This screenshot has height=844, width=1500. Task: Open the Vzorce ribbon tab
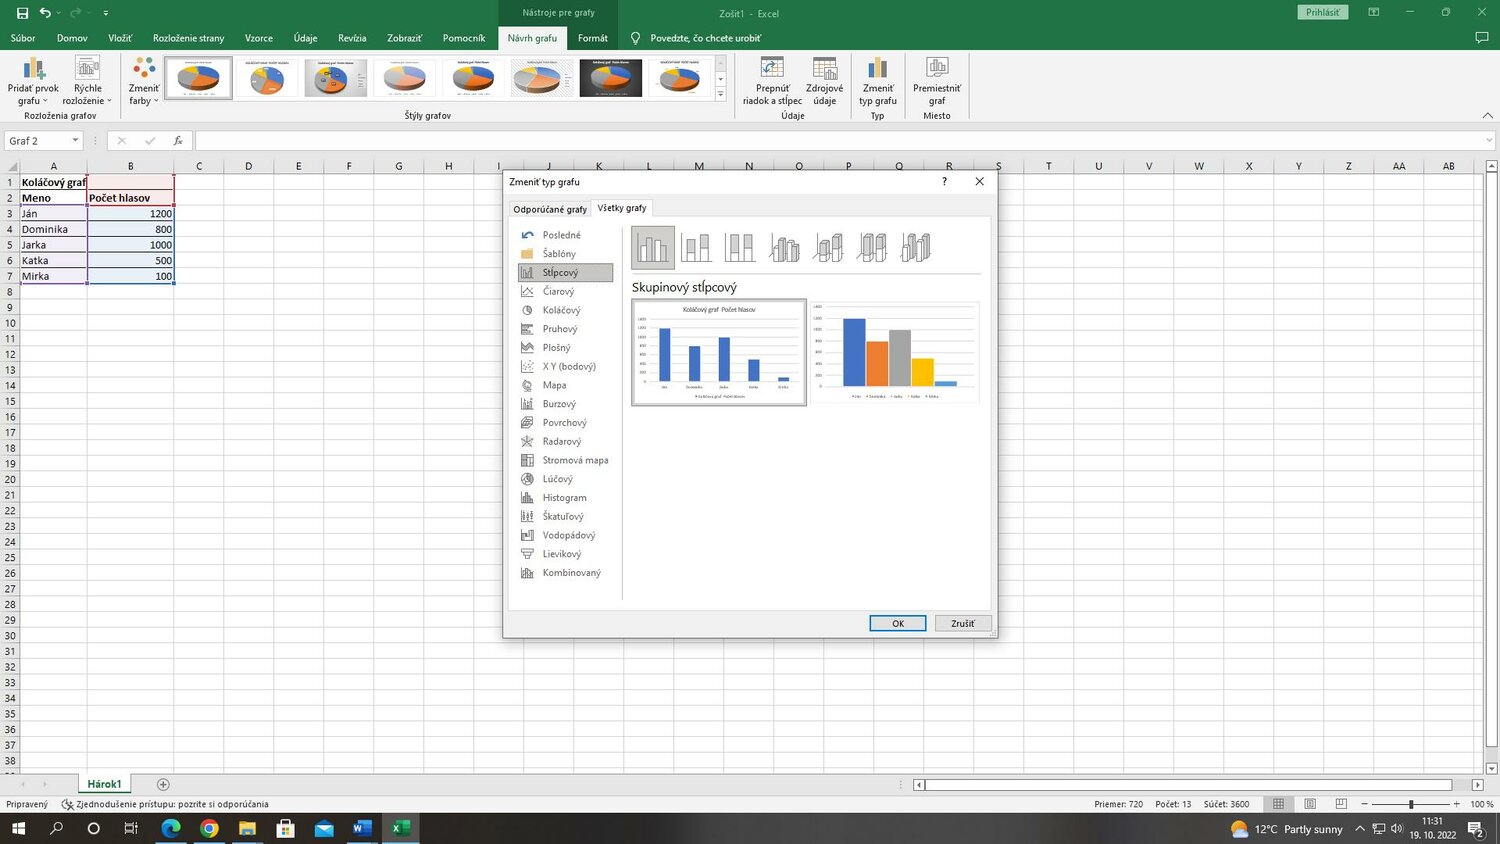pyautogui.click(x=259, y=38)
